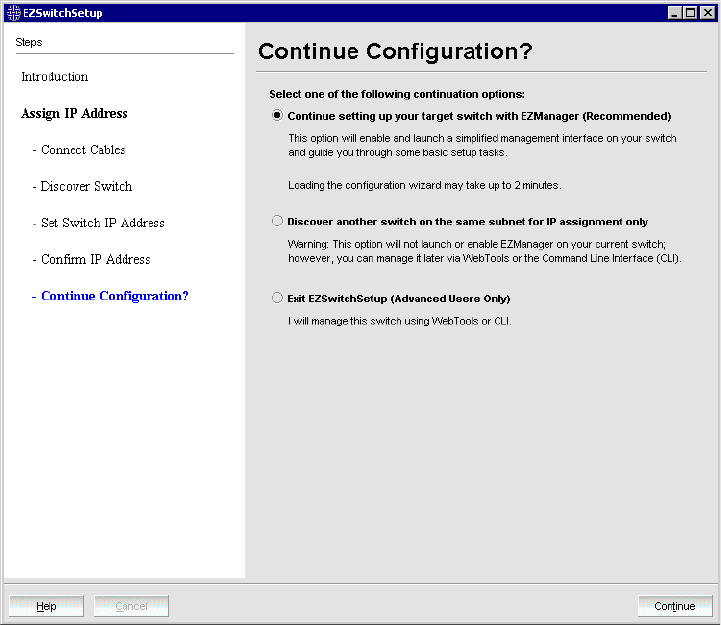Viewport: 721px width, 625px height.
Task: Click 'Loading the configuration wizard may take' text
Action: tap(425, 185)
